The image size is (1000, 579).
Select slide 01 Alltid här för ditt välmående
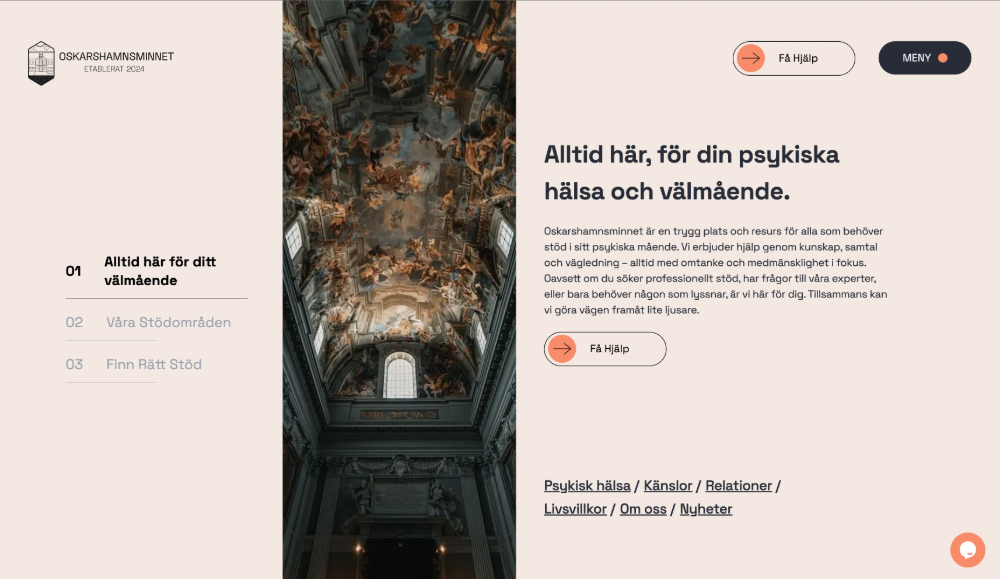(156, 271)
